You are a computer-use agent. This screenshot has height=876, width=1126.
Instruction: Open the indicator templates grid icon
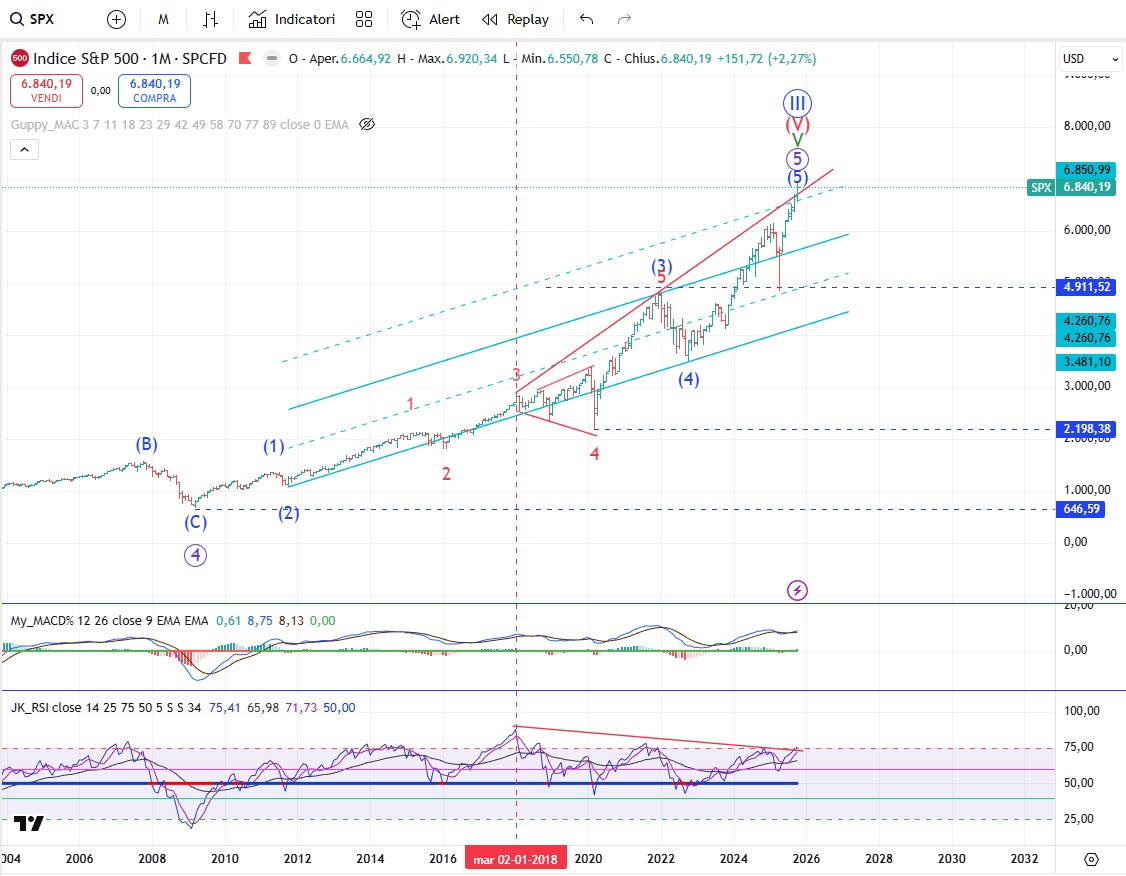364,19
